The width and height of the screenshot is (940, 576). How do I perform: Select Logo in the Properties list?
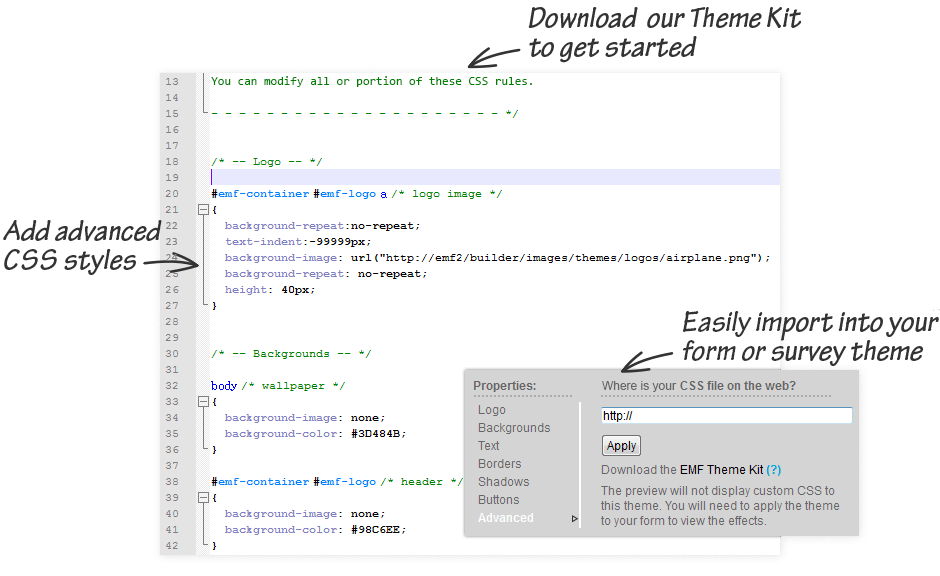tap(492, 410)
